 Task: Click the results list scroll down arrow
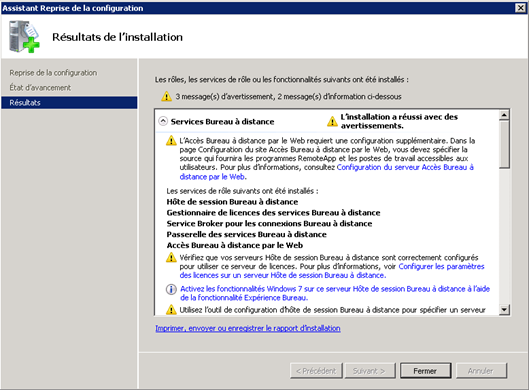point(504,309)
